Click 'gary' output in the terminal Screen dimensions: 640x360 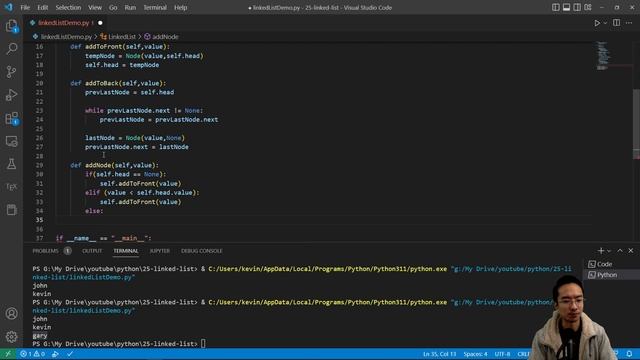pyautogui.click(x=40, y=336)
